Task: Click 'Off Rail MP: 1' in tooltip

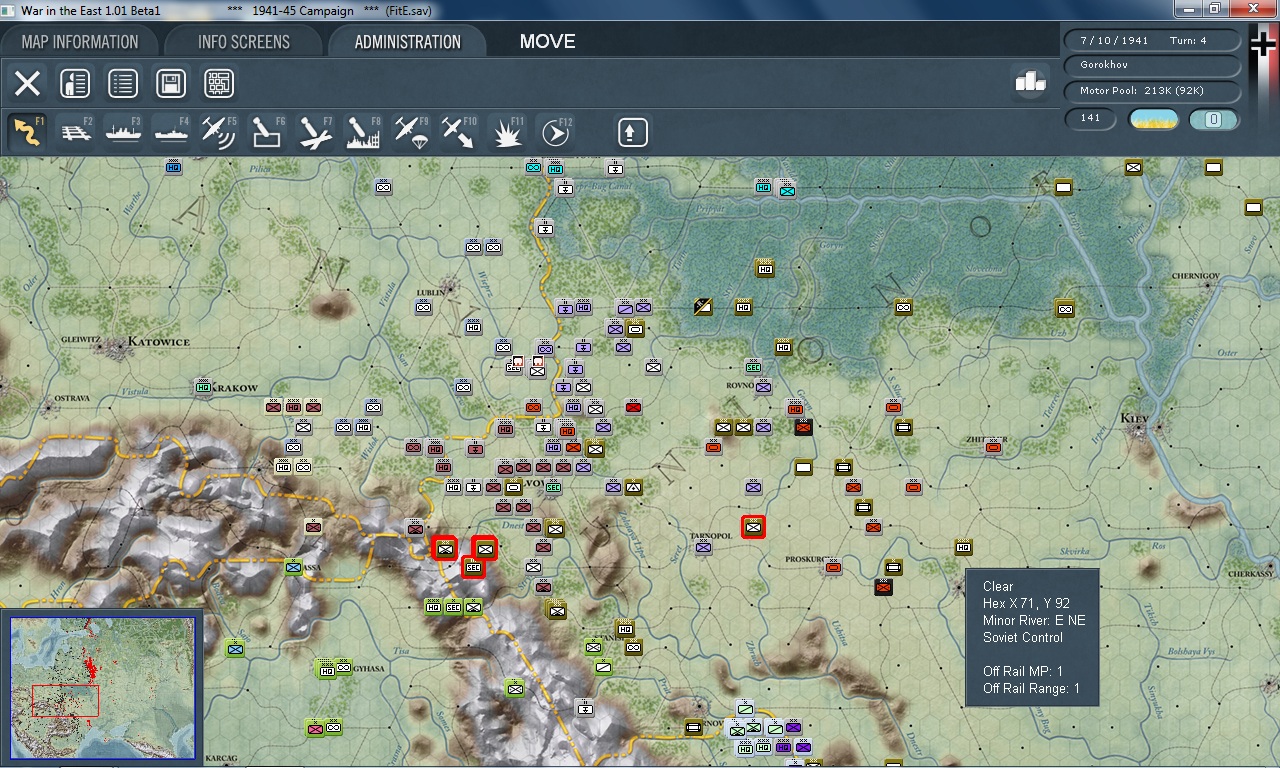Action: pos(1023,671)
